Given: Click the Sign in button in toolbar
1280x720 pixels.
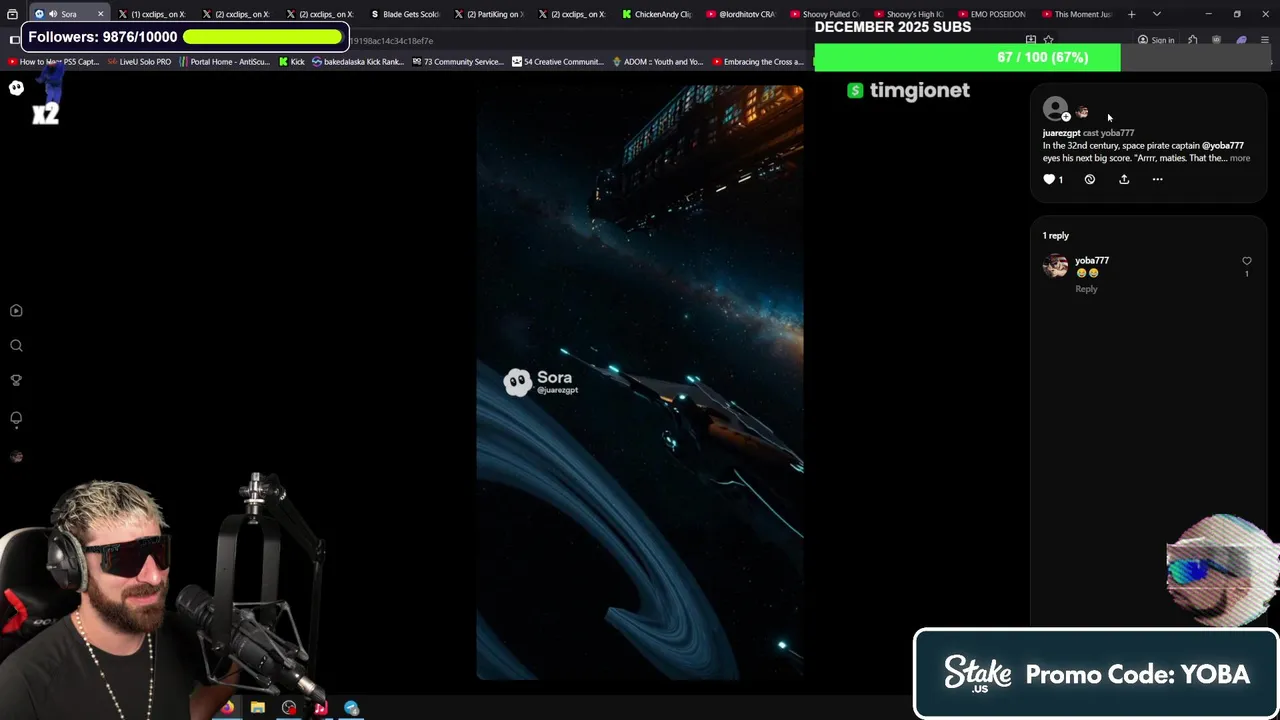Looking at the screenshot, I should pos(1156,41).
